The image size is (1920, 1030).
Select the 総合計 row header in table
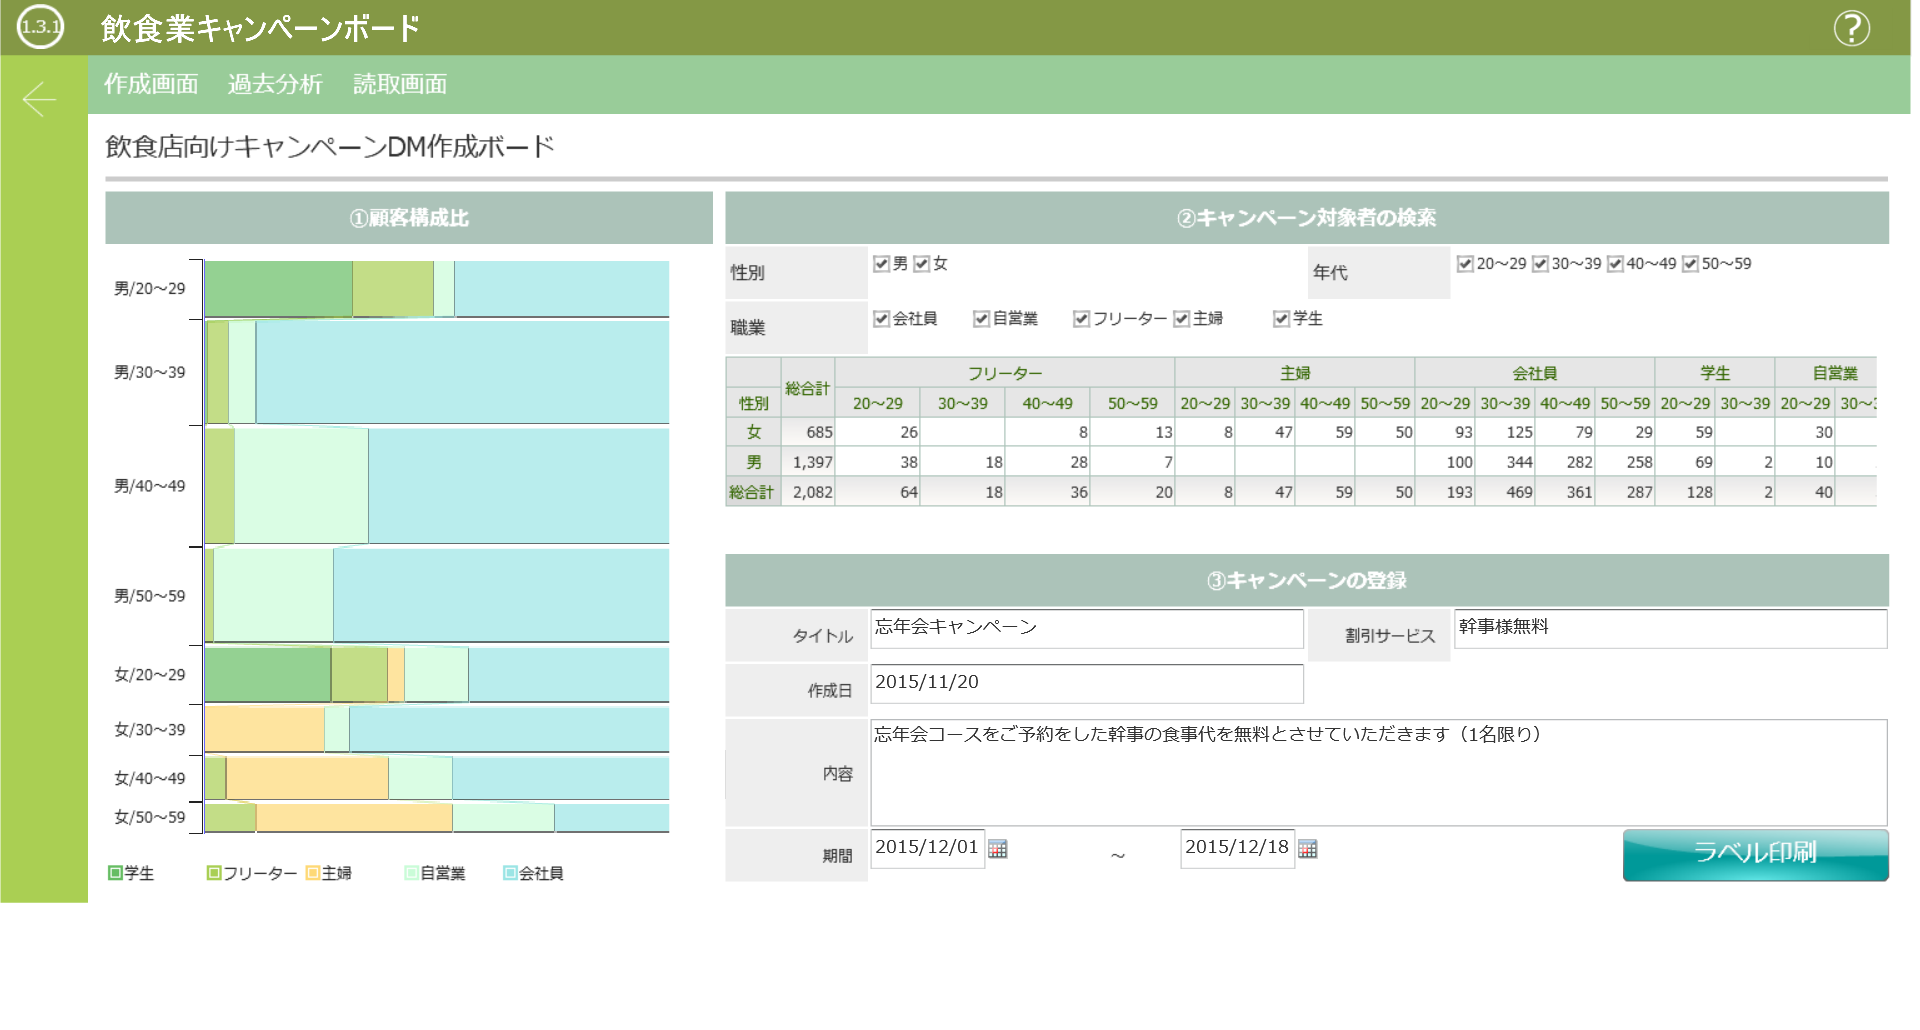752,492
